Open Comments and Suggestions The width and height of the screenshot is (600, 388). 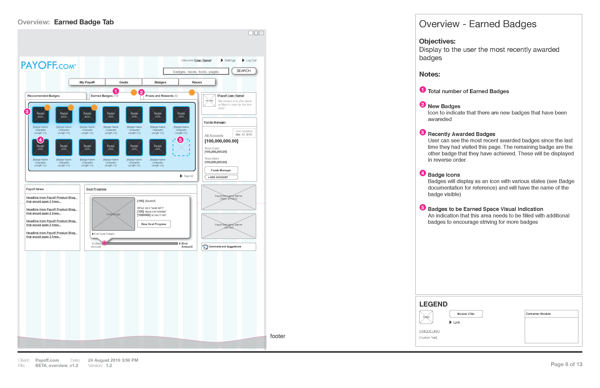pyautogui.click(x=229, y=247)
